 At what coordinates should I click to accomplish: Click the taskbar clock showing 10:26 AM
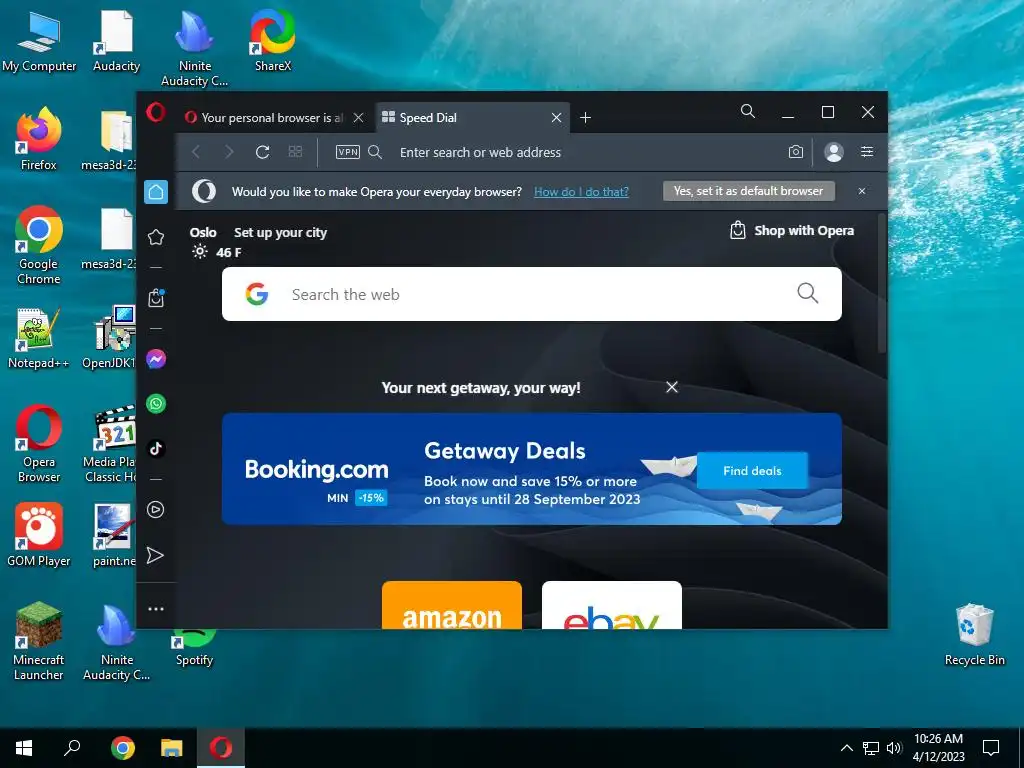point(938,748)
